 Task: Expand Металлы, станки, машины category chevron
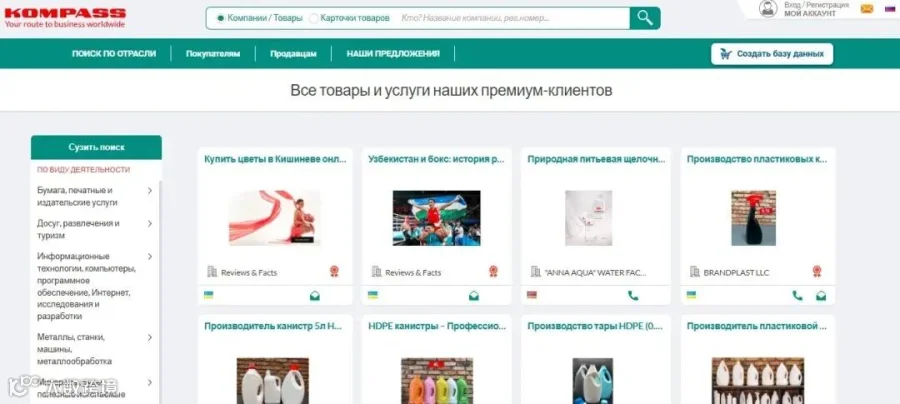point(150,337)
